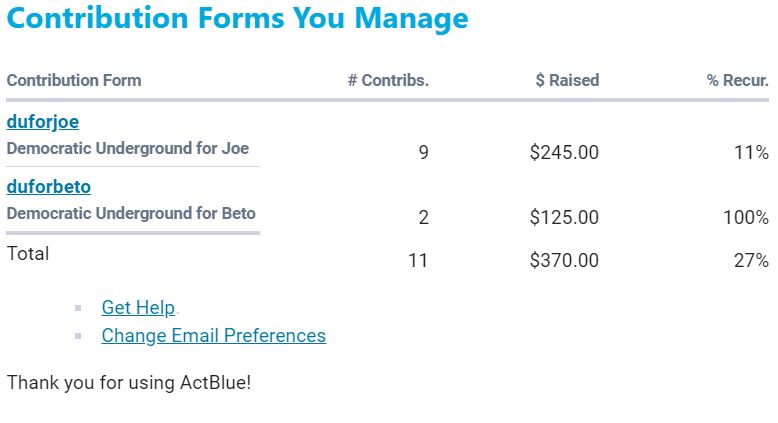Open the duforbeto contribution form link
This screenshot has width=778, height=423.
[49, 187]
